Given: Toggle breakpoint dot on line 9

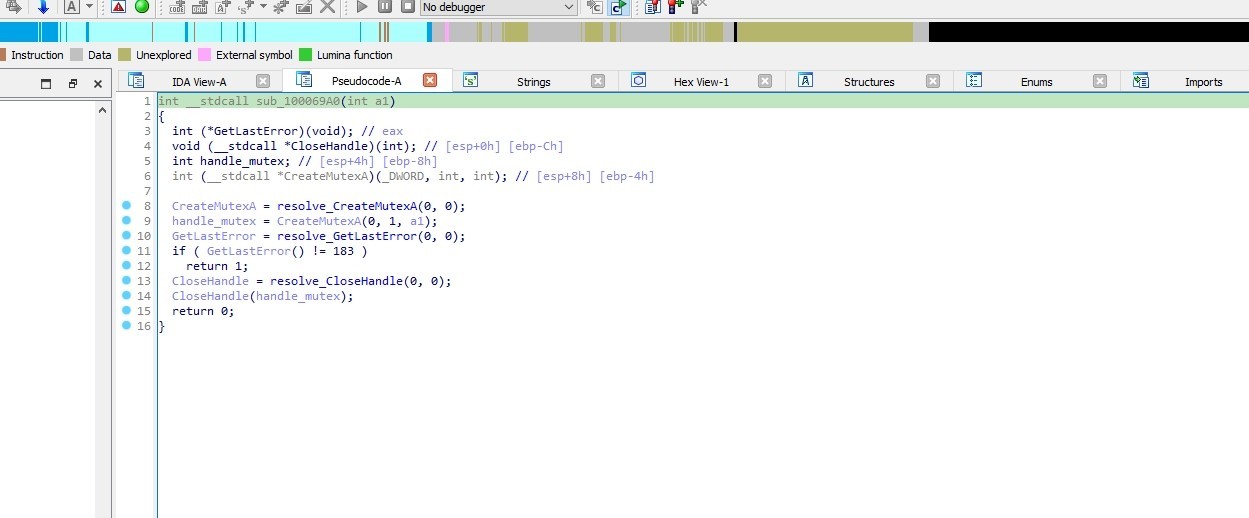Looking at the screenshot, I should [x=126, y=221].
